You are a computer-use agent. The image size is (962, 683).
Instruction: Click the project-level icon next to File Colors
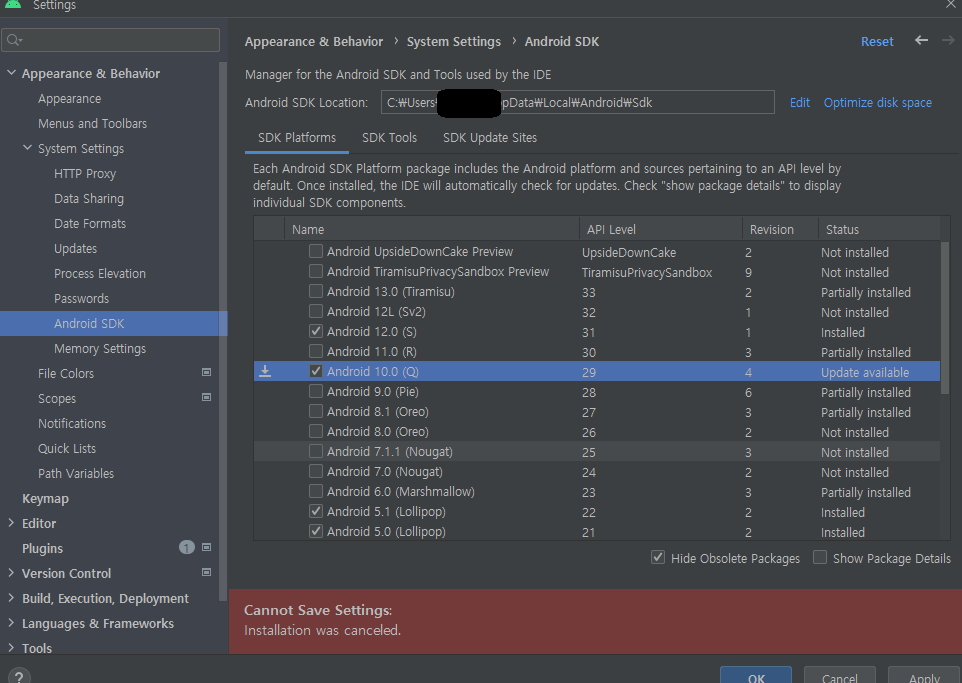(207, 372)
